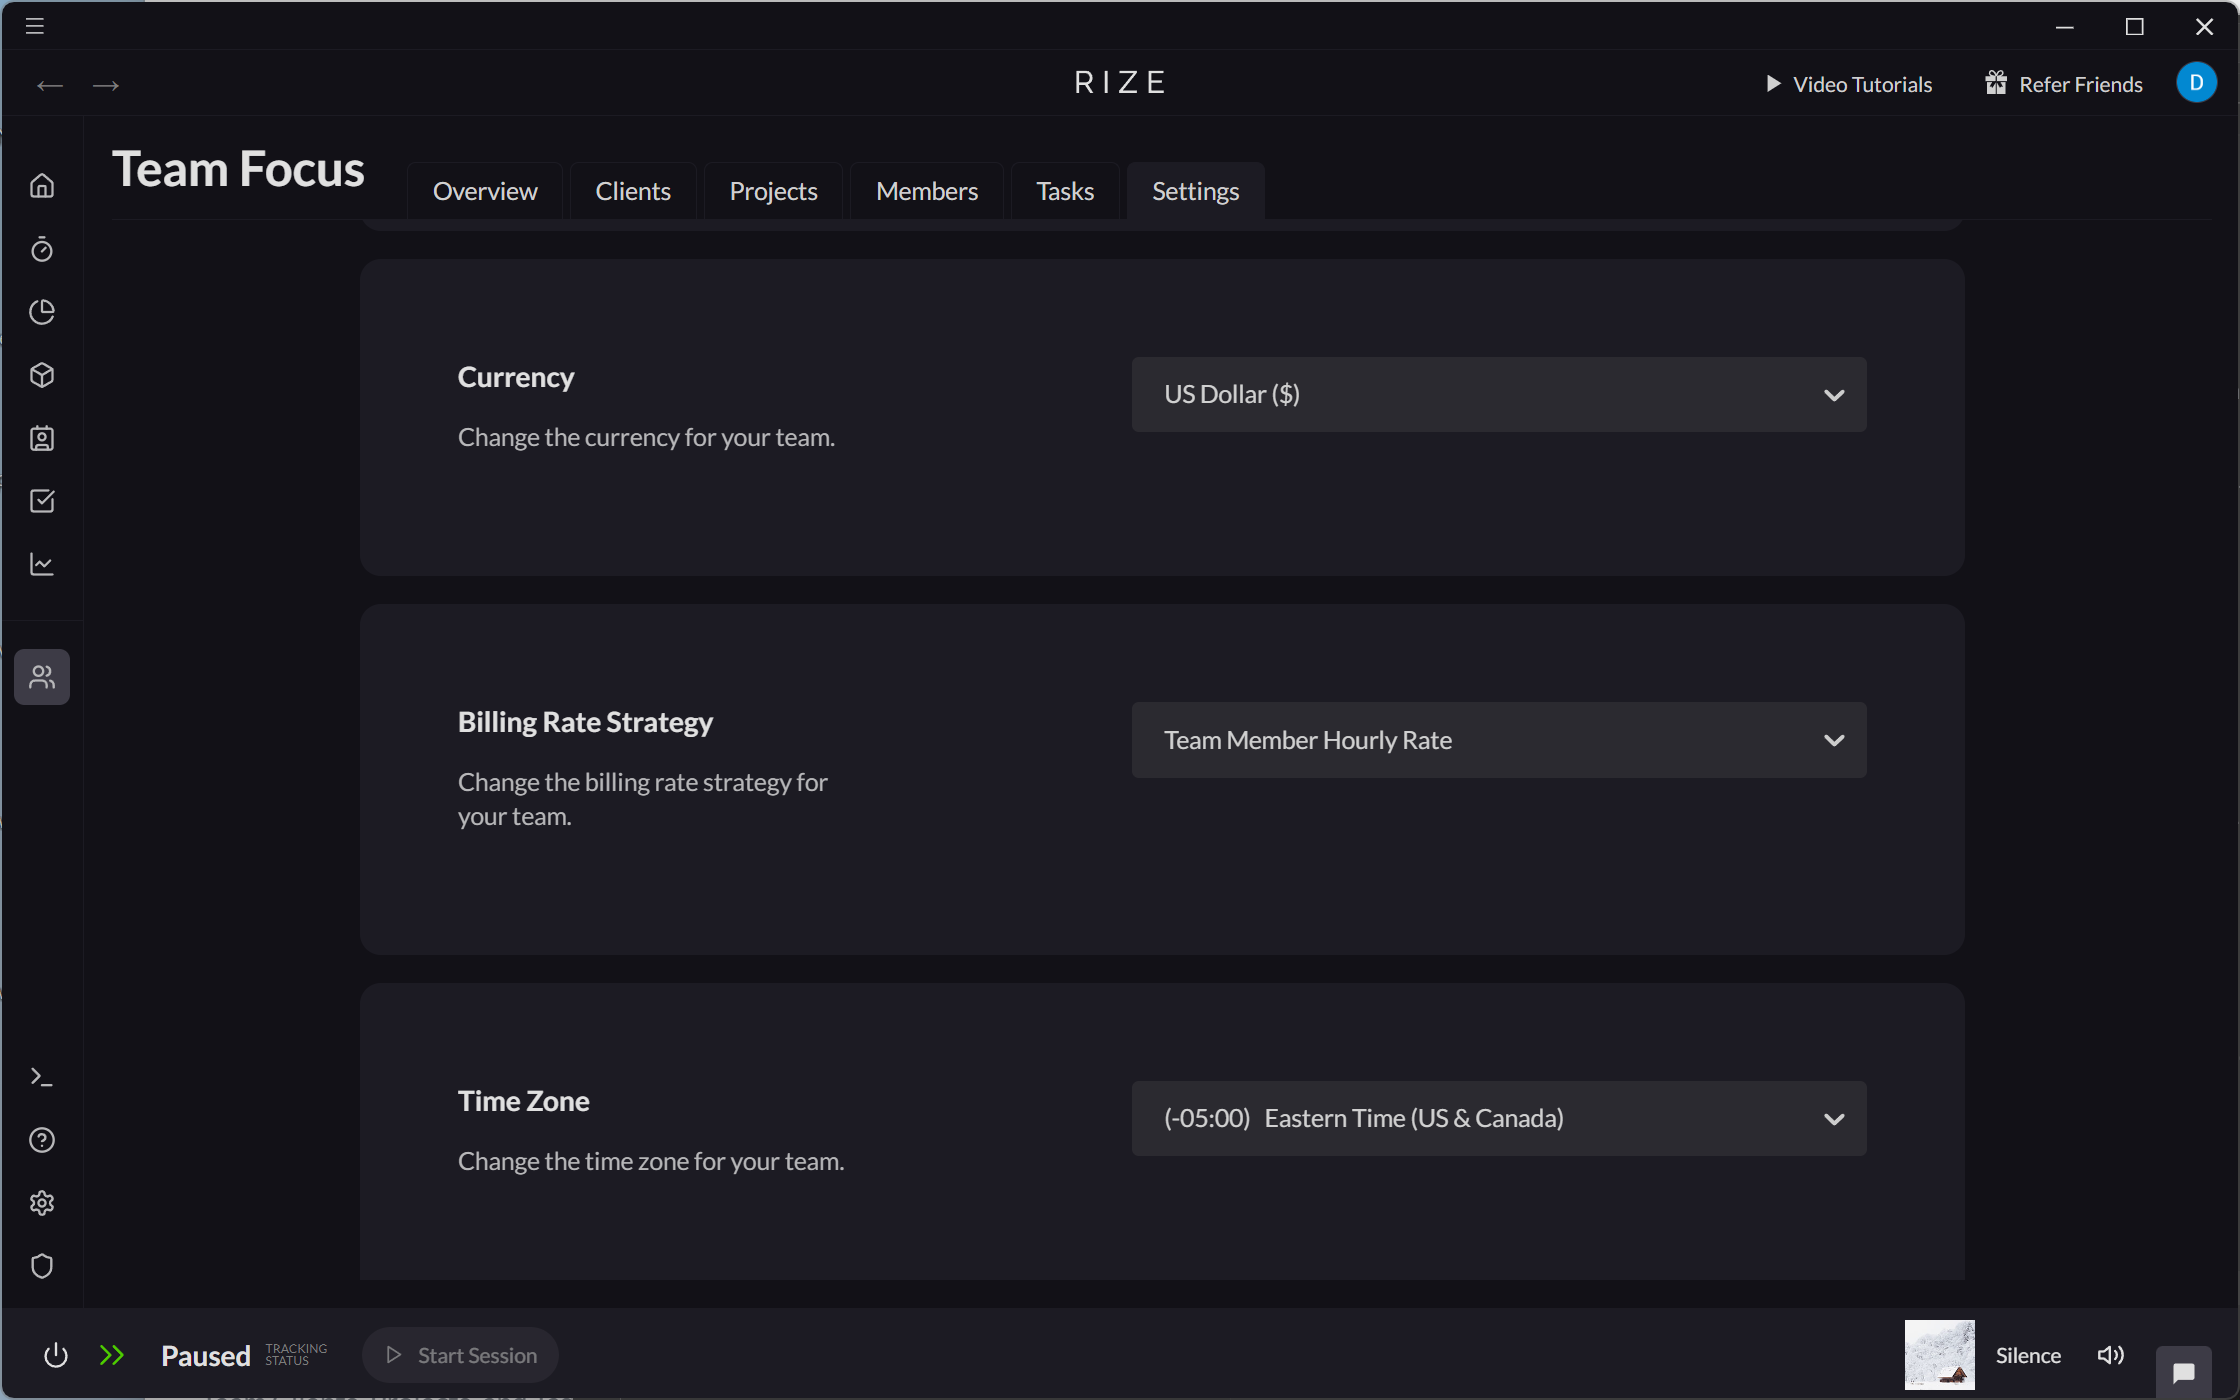Click the Silence sound label
This screenshot has height=1400, width=2240.
coord(2028,1355)
